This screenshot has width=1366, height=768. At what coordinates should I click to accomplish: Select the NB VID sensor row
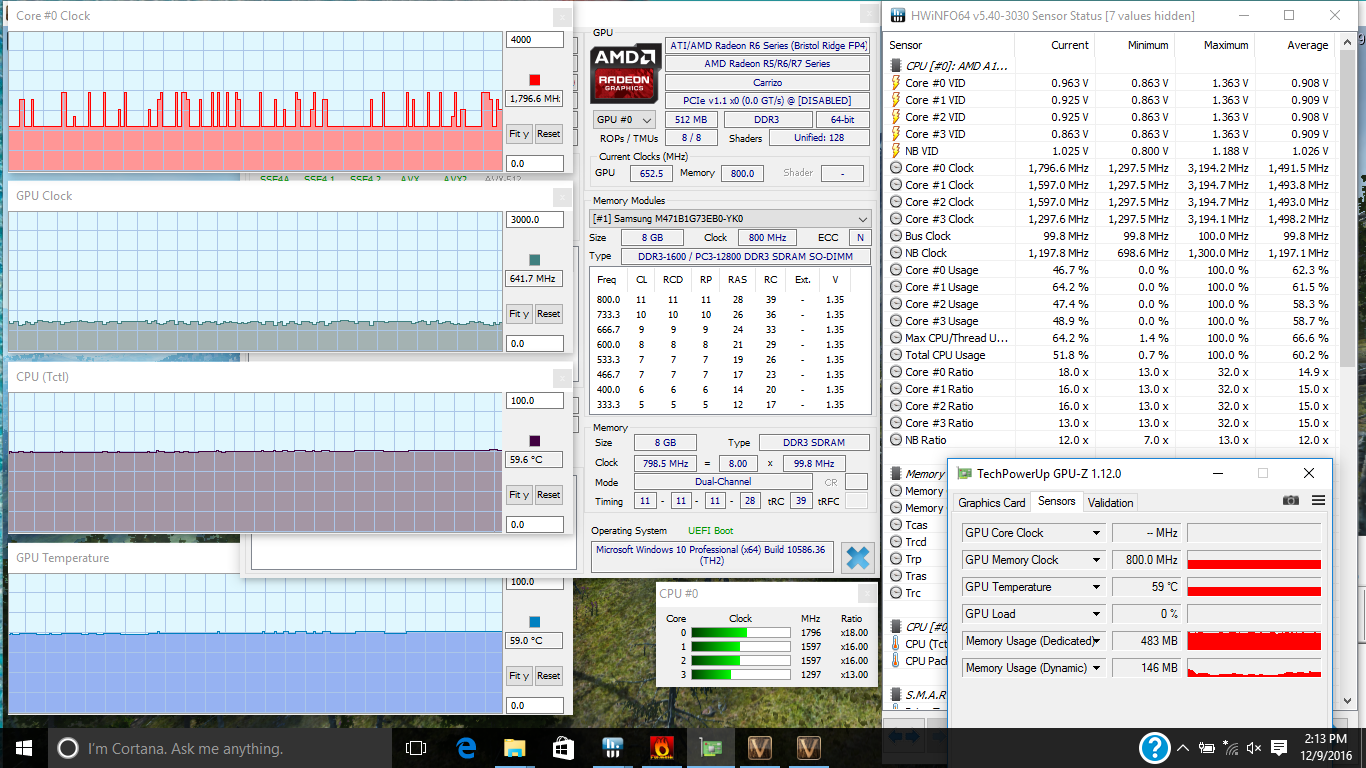[x=1111, y=151]
